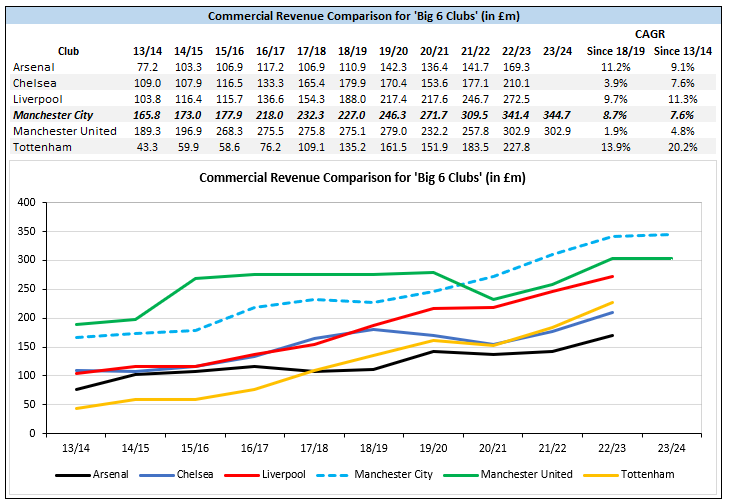The image size is (730, 501).
Task: Click Manchester City's 23/24 value 344.7
Action: coord(557,115)
